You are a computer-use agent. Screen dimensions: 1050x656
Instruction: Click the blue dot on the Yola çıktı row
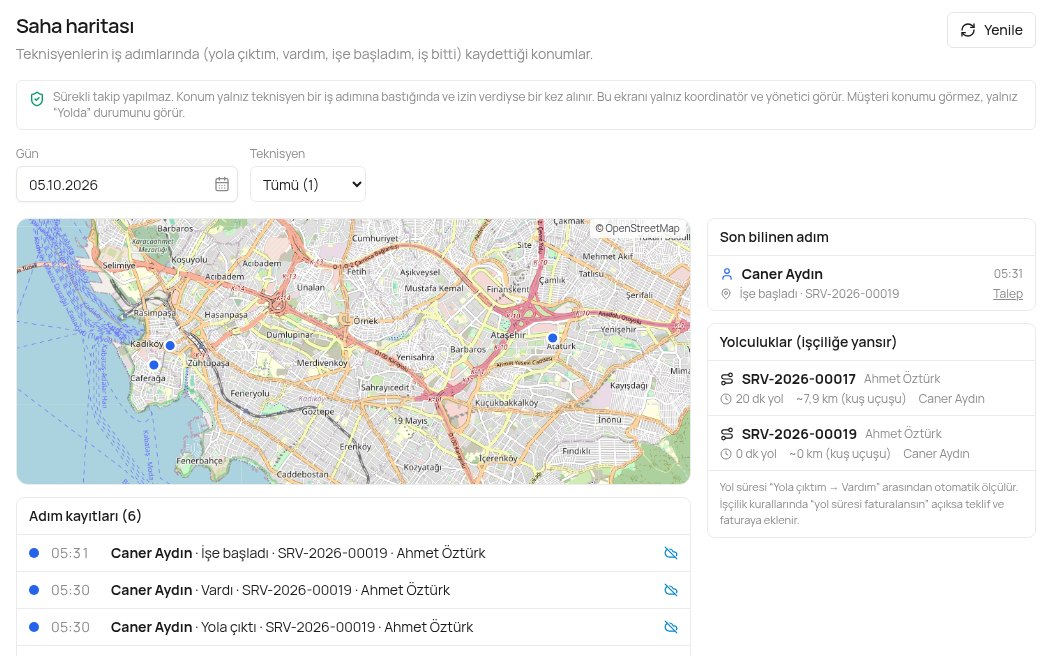pyautogui.click(x=34, y=627)
